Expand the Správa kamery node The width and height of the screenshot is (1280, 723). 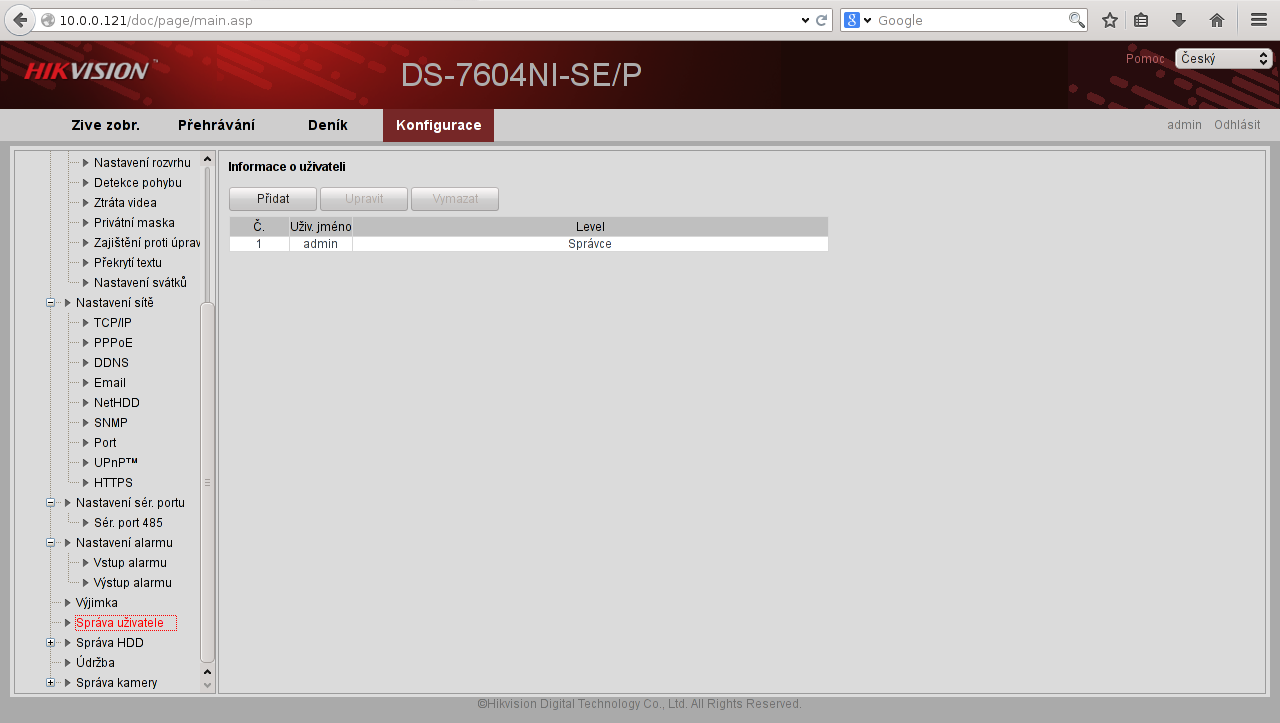click(50, 683)
